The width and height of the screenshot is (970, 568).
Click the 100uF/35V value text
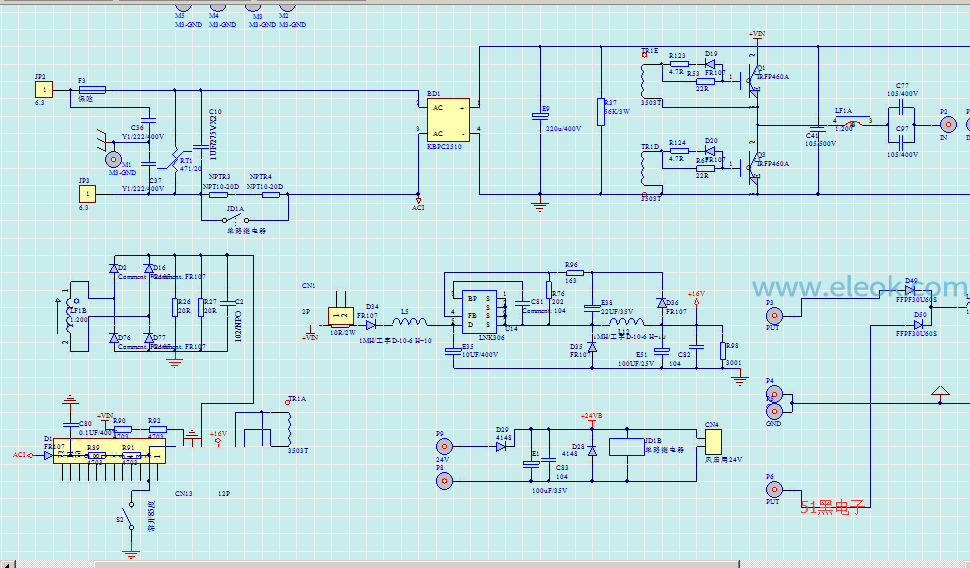tap(549, 491)
